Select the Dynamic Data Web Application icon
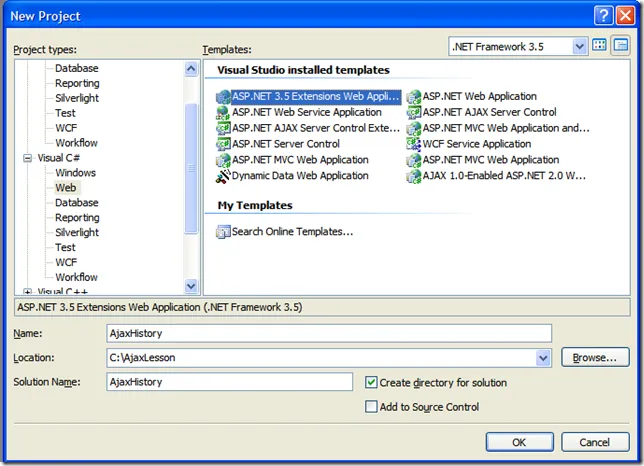The image size is (644, 466). pyautogui.click(x=223, y=176)
